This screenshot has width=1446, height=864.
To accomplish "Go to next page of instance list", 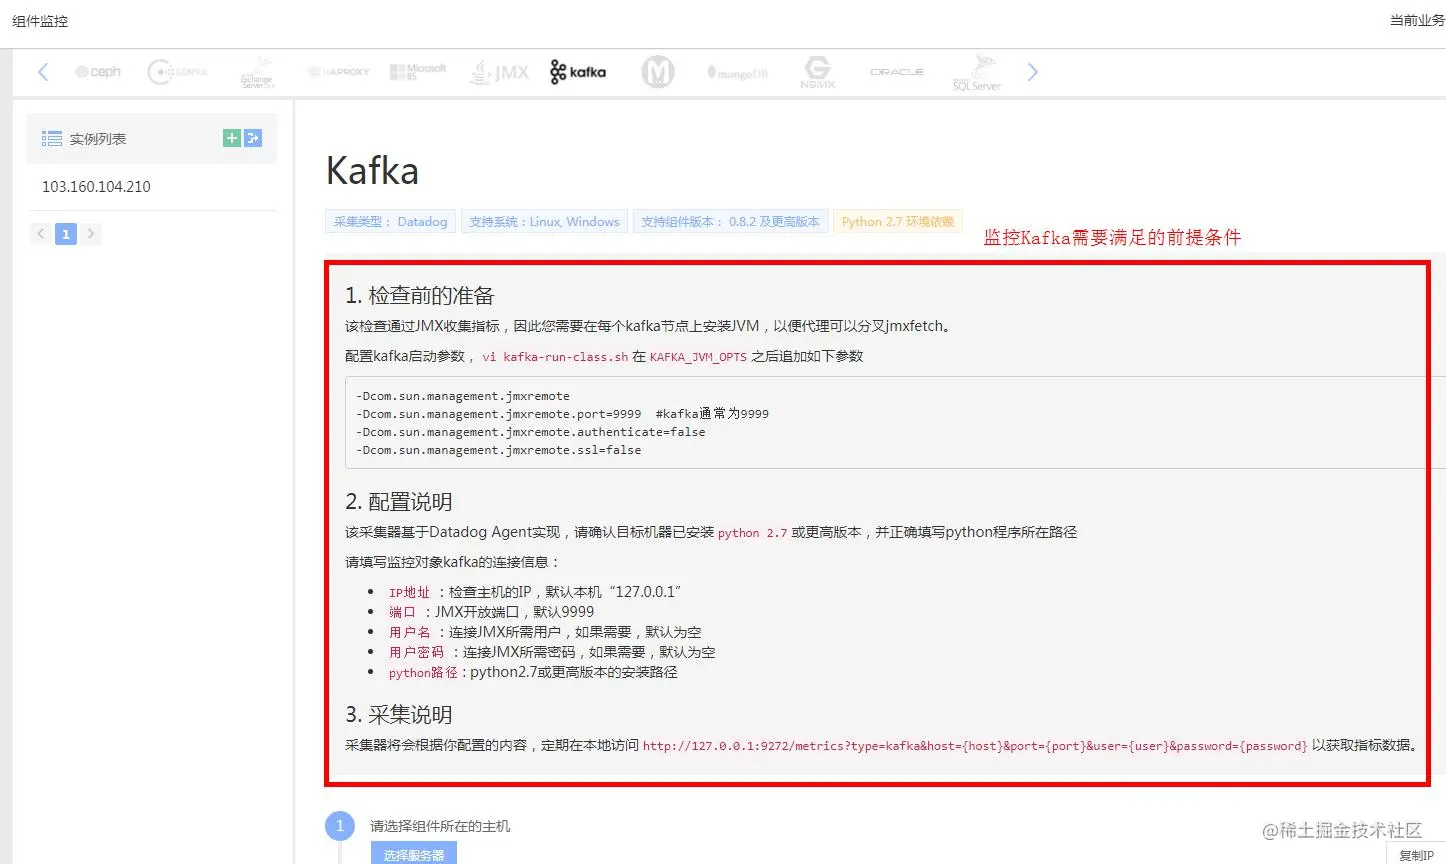I will pyautogui.click(x=91, y=234).
